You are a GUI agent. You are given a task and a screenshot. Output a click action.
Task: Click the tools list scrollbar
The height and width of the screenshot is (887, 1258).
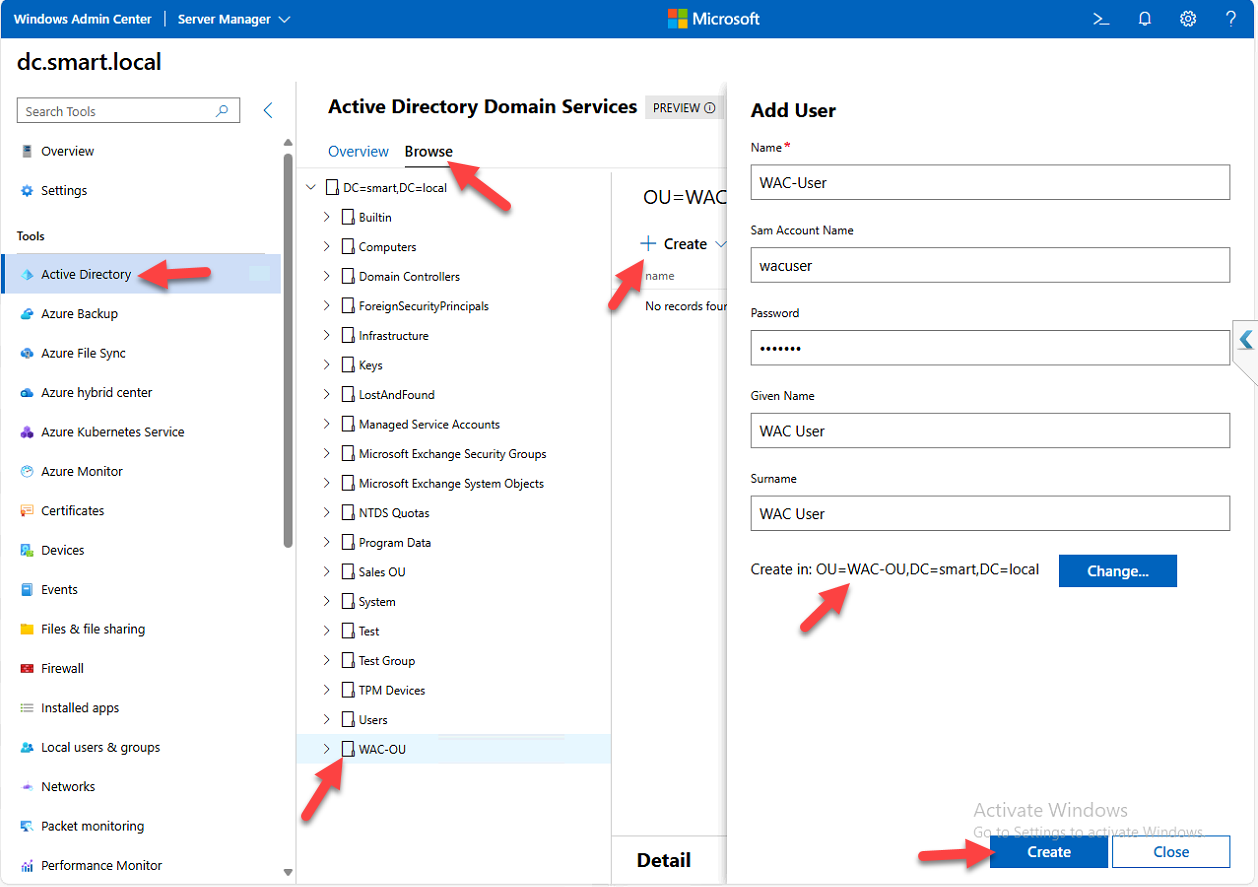[x=288, y=350]
